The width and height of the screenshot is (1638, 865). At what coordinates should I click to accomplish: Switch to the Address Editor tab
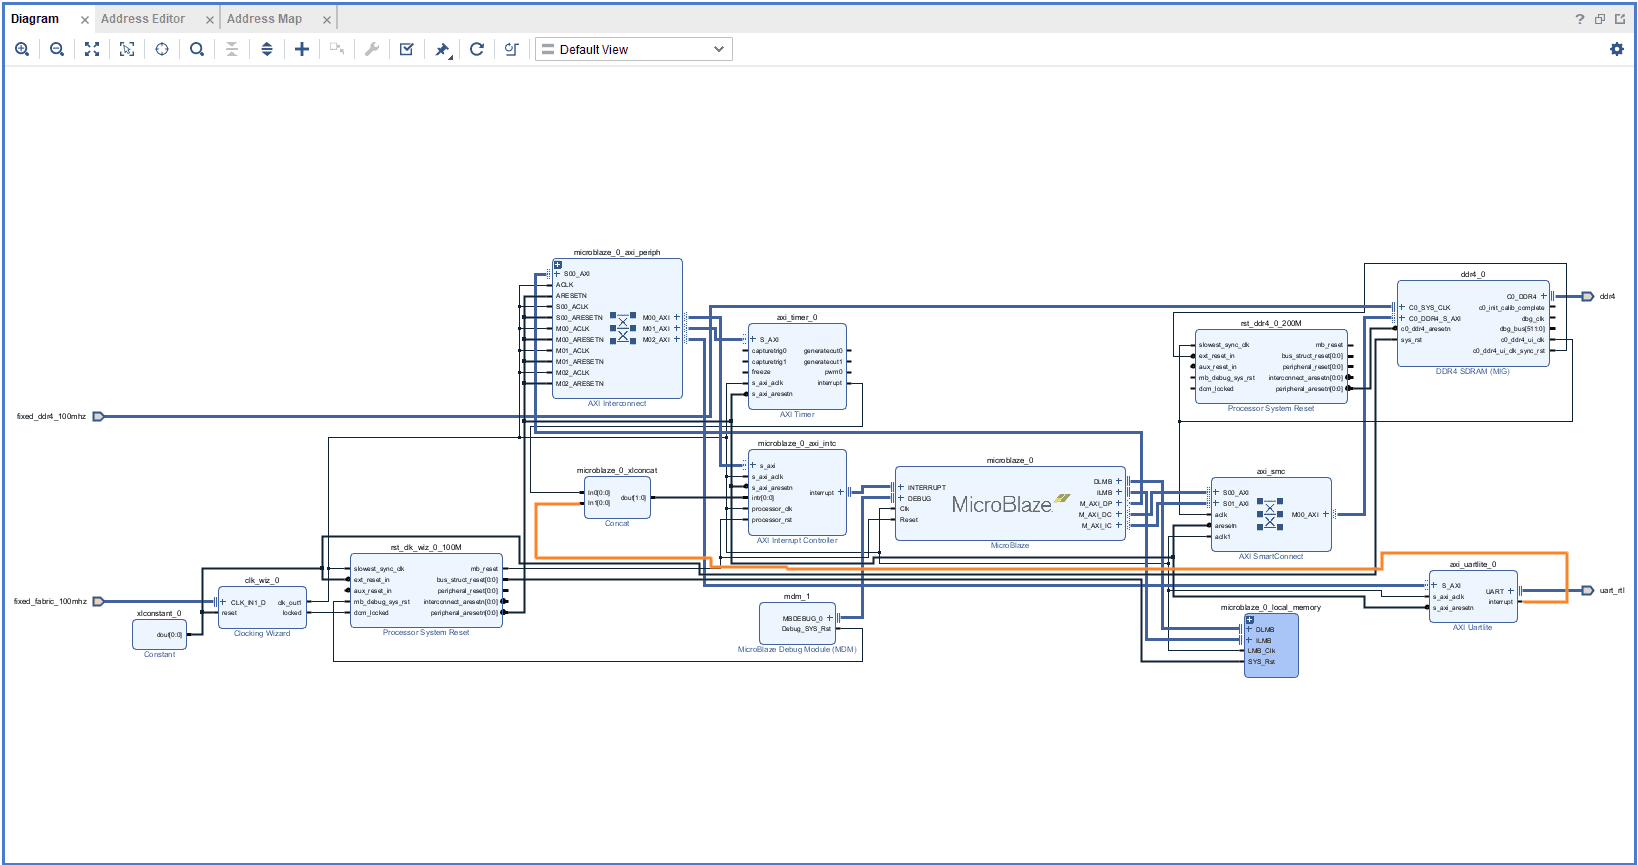coord(143,19)
